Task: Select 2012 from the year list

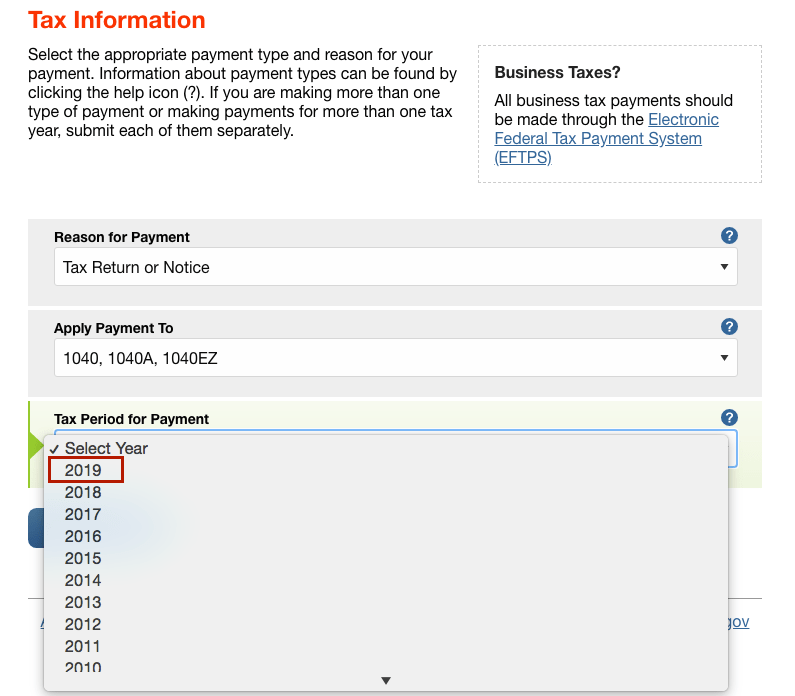Action: pyautogui.click(x=386, y=624)
